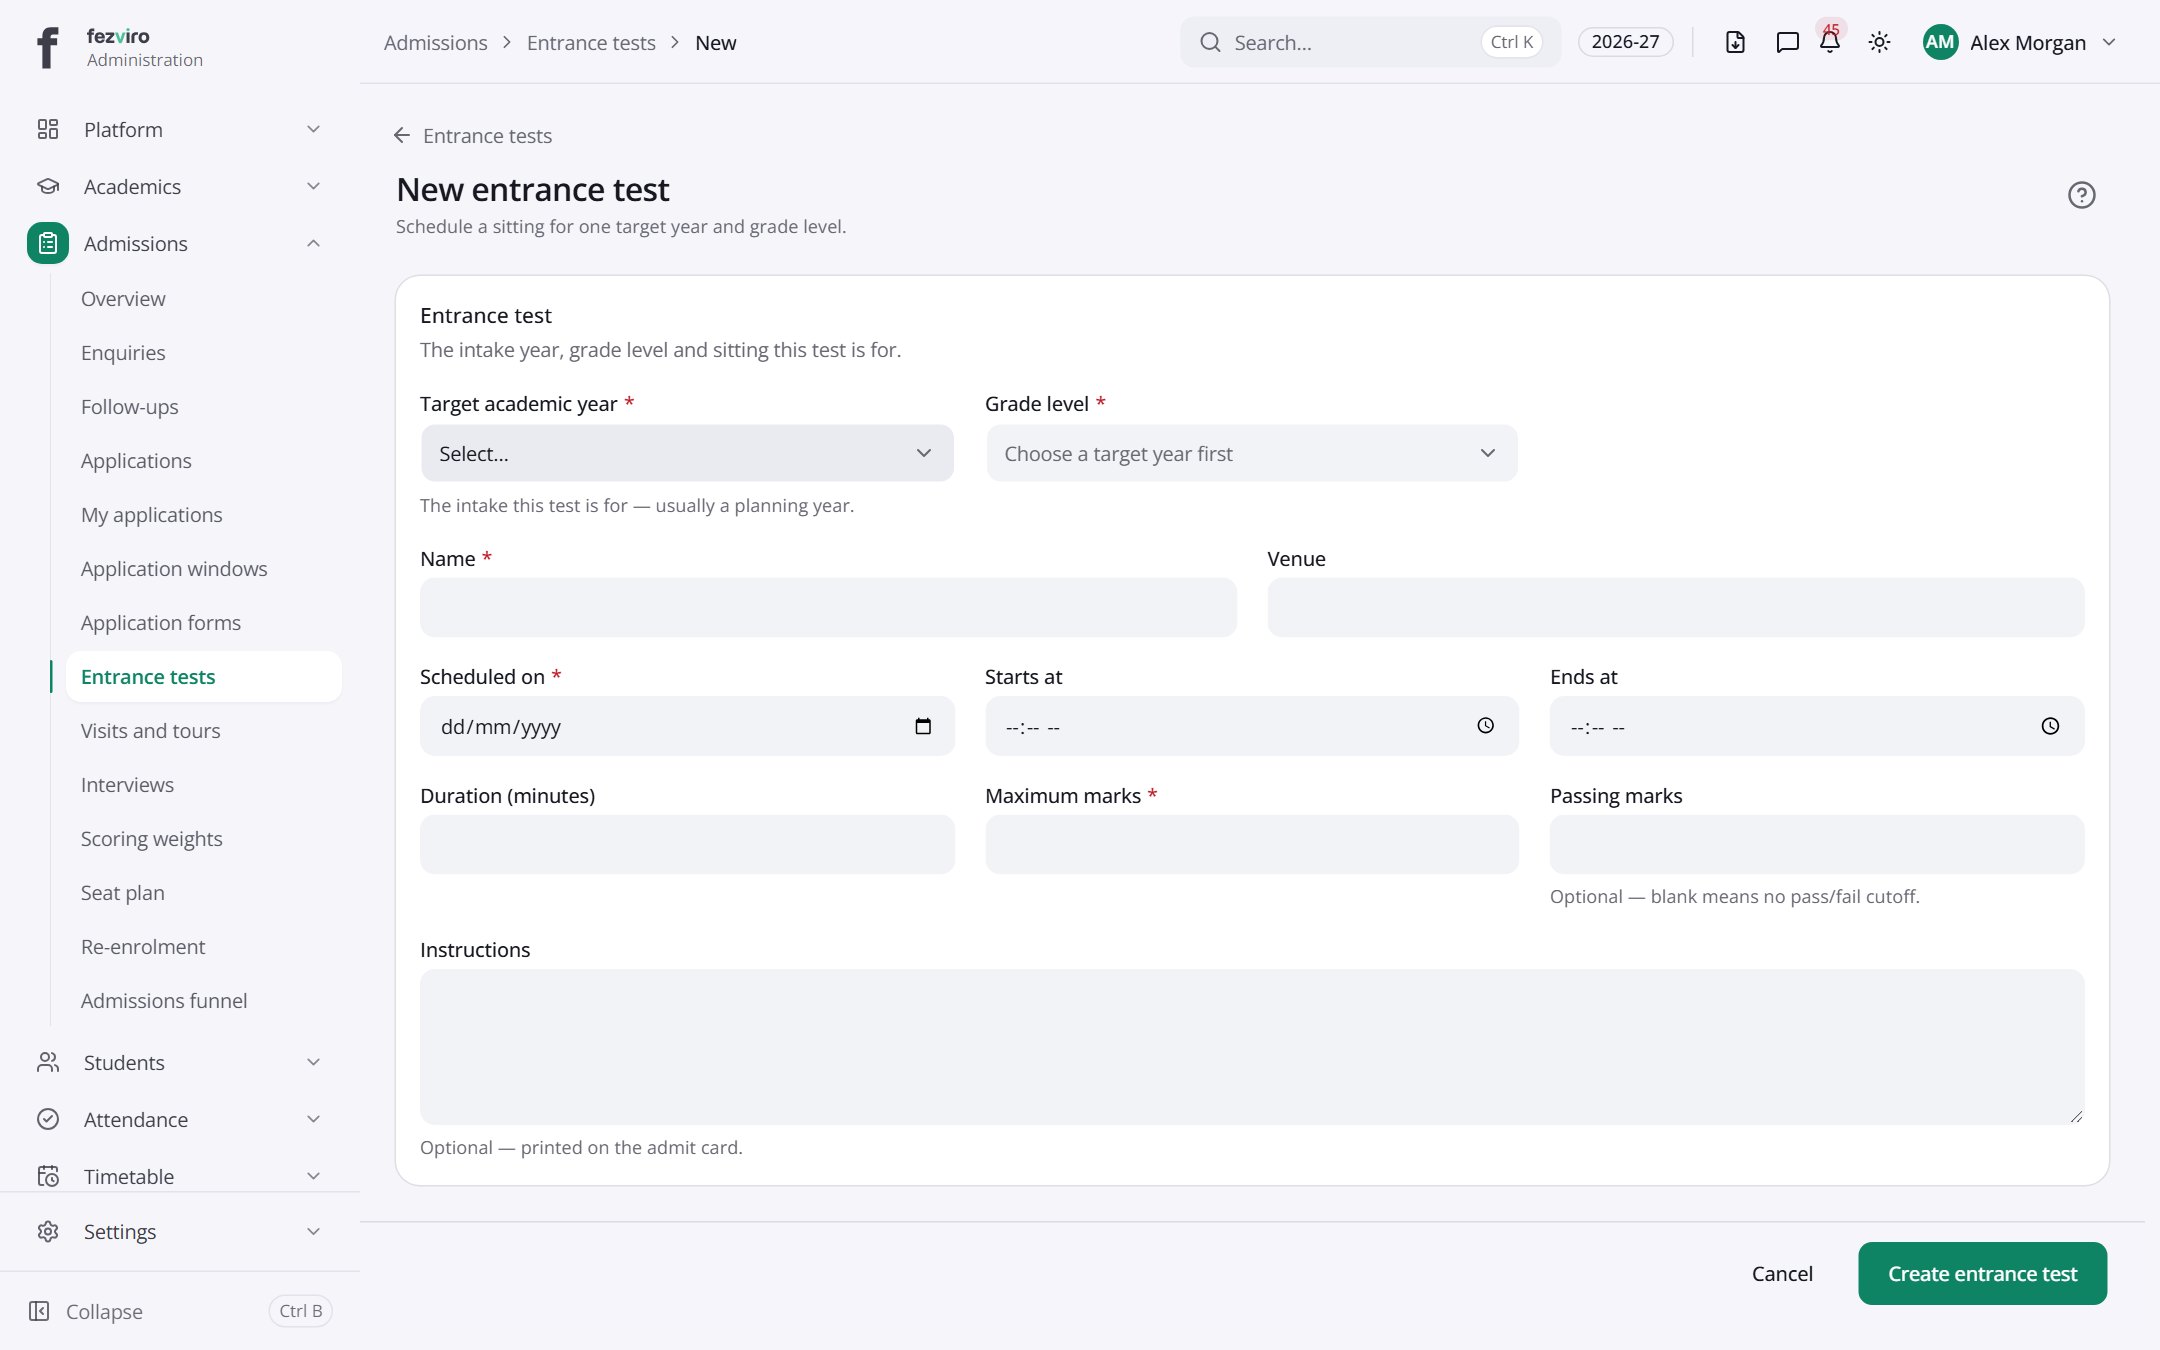This screenshot has width=2160, height=1350.
Task: Go to Application windows in sidebar
Action: 174,569
